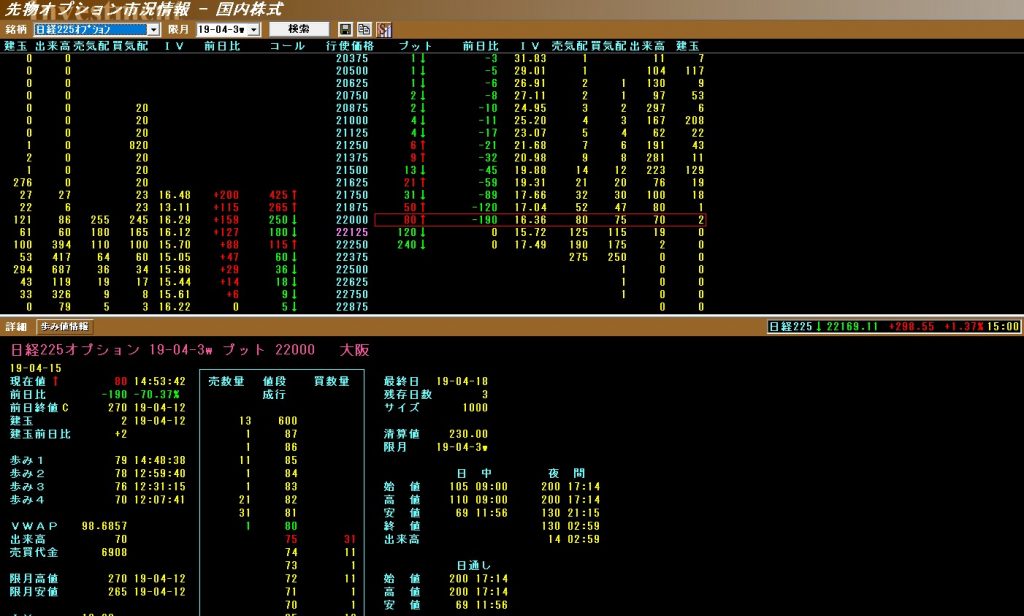This screenshot has height=616, width=1024.
Task: Click the 検索 search button
Action: pyautogui.click(x=299, y=29)
